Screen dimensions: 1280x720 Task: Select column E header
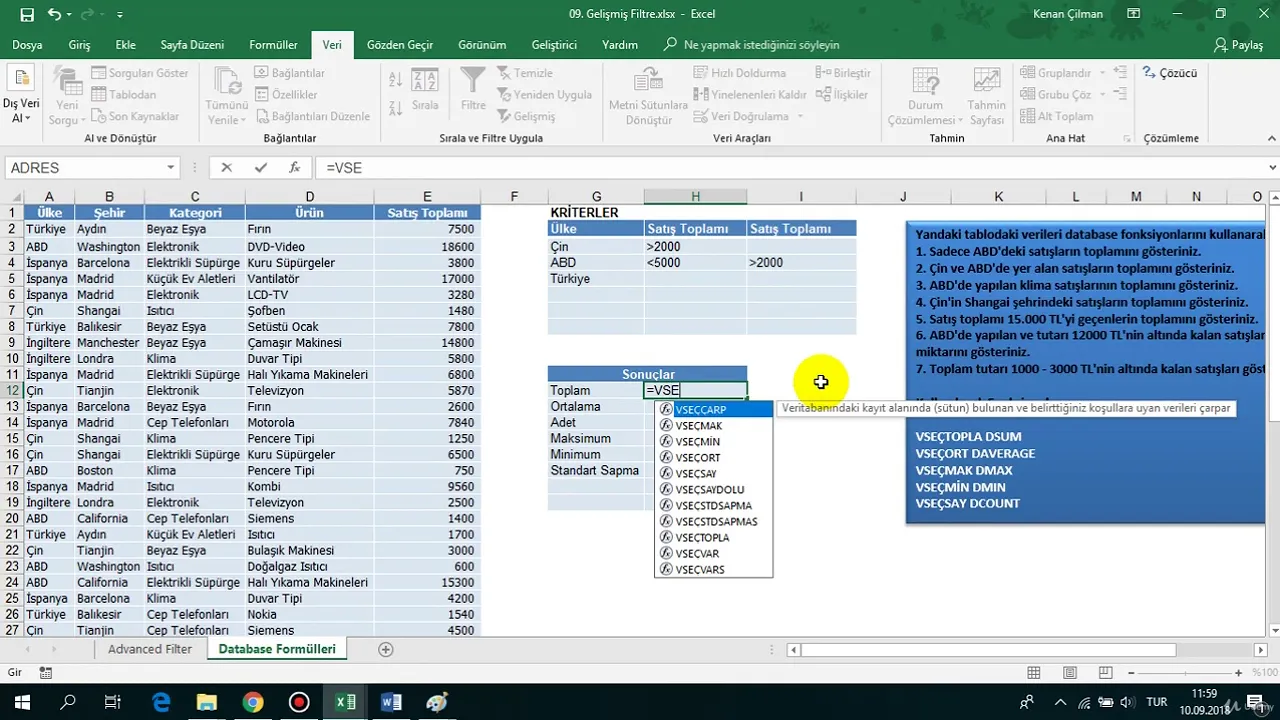coord(427,197)
